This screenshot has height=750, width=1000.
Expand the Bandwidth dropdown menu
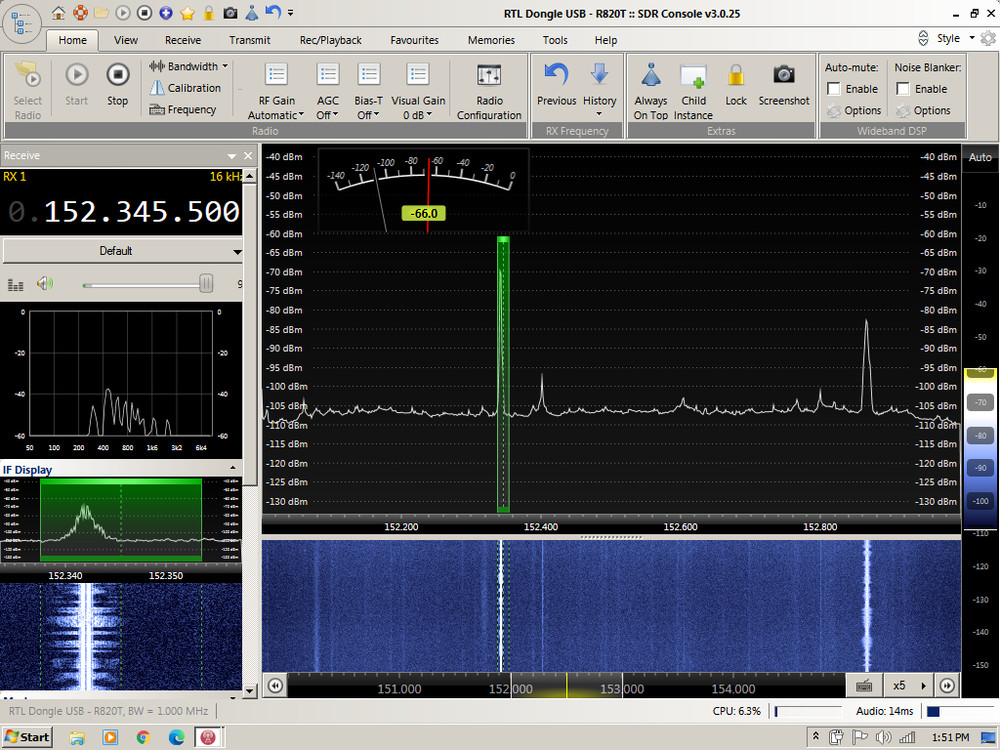(x=189, y=66)
